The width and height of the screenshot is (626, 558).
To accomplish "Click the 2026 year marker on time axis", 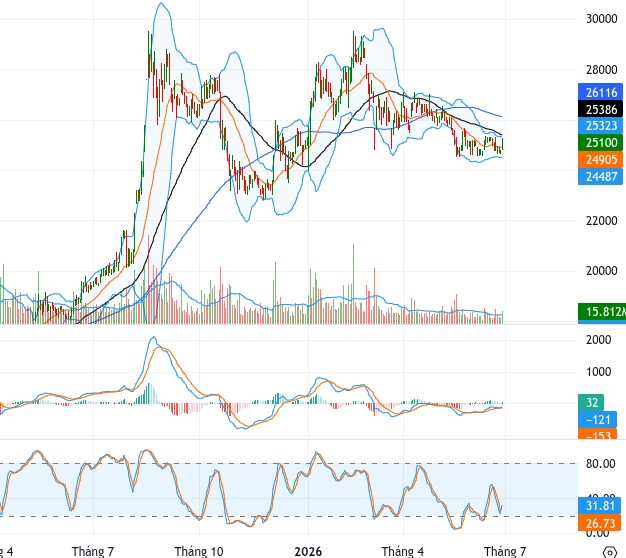I will [308, 551].
